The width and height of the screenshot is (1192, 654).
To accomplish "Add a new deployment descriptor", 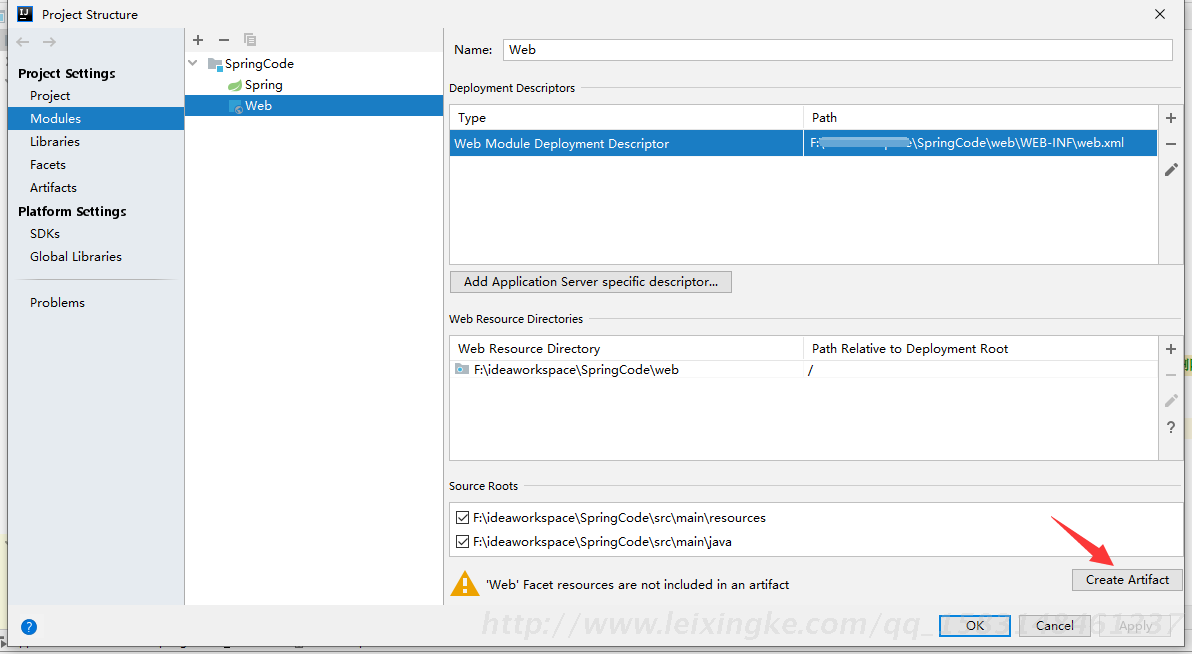I will pyautogui.click(x=1171, y=118).
